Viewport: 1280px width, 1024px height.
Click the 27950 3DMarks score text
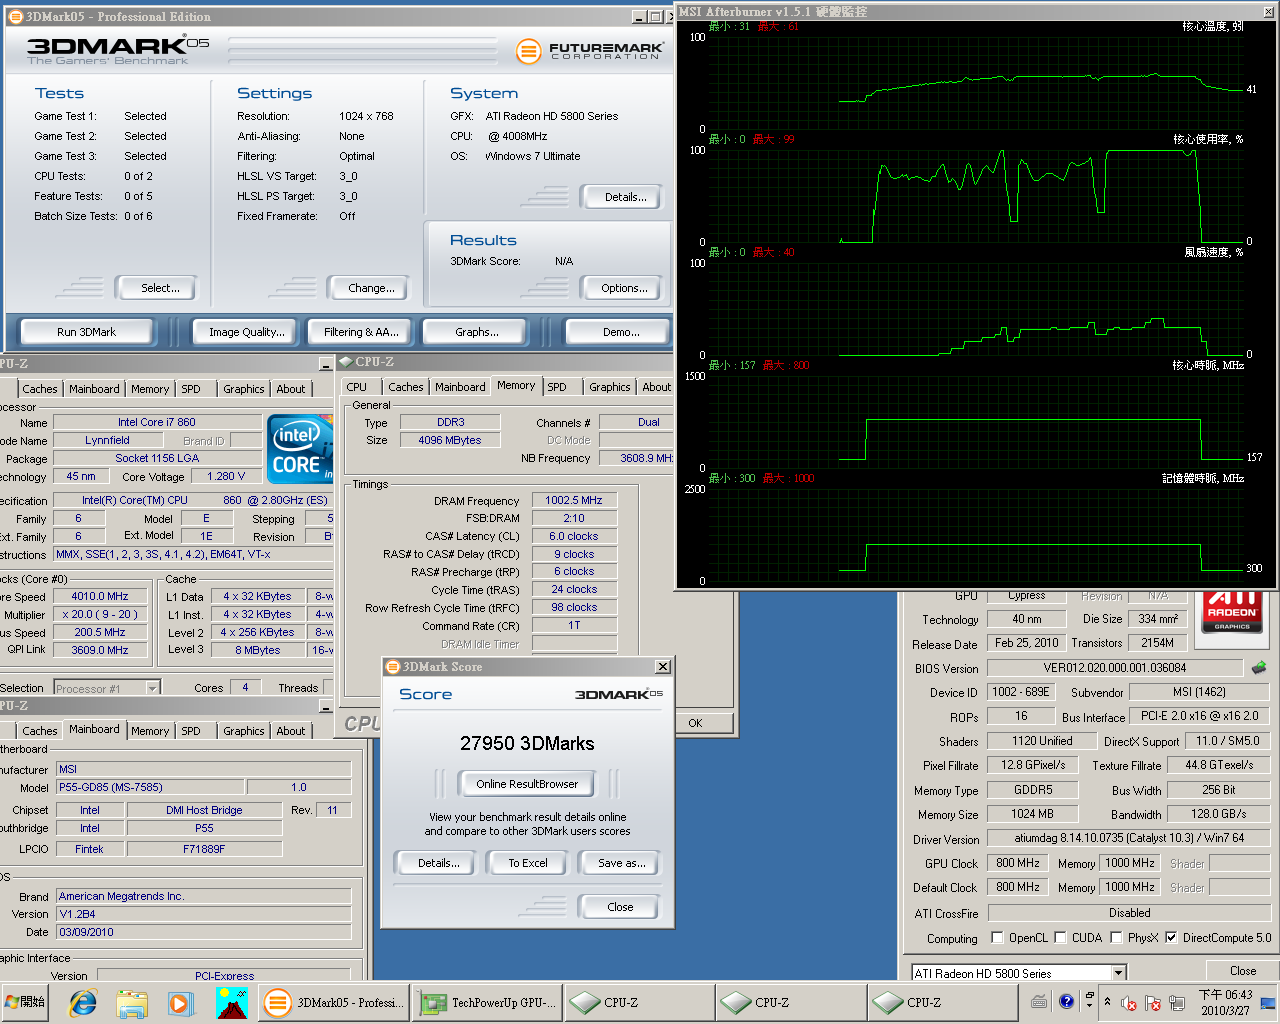pos(527,743)
